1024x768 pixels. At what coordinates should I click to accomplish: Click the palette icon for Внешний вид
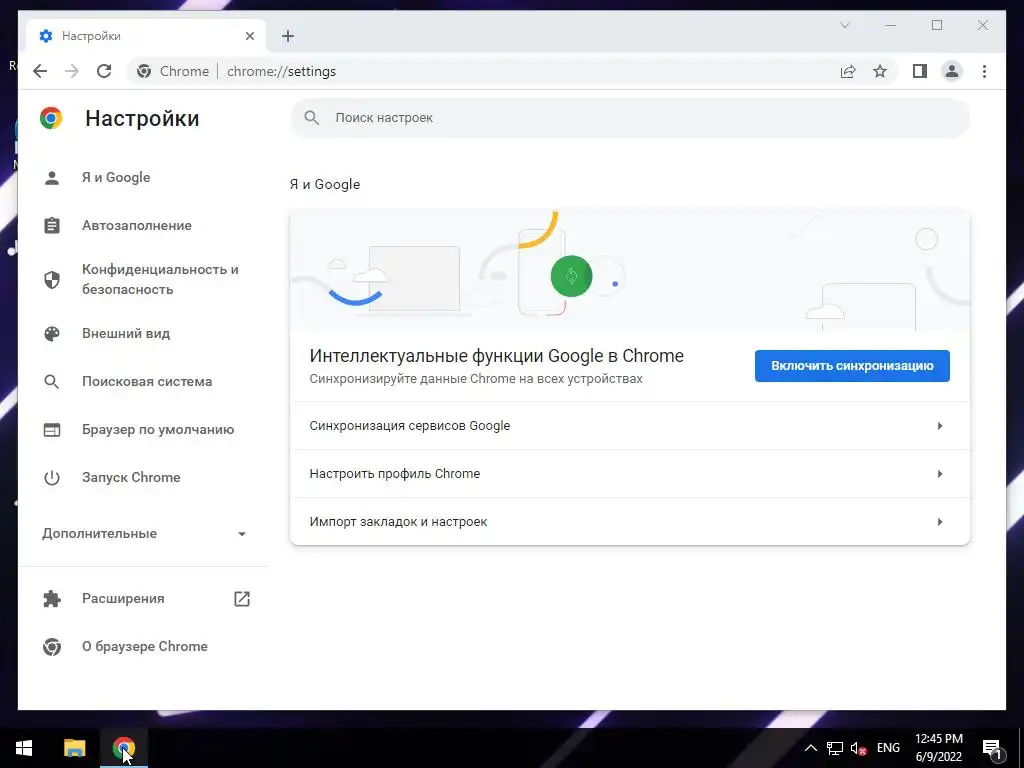(52, 334)
